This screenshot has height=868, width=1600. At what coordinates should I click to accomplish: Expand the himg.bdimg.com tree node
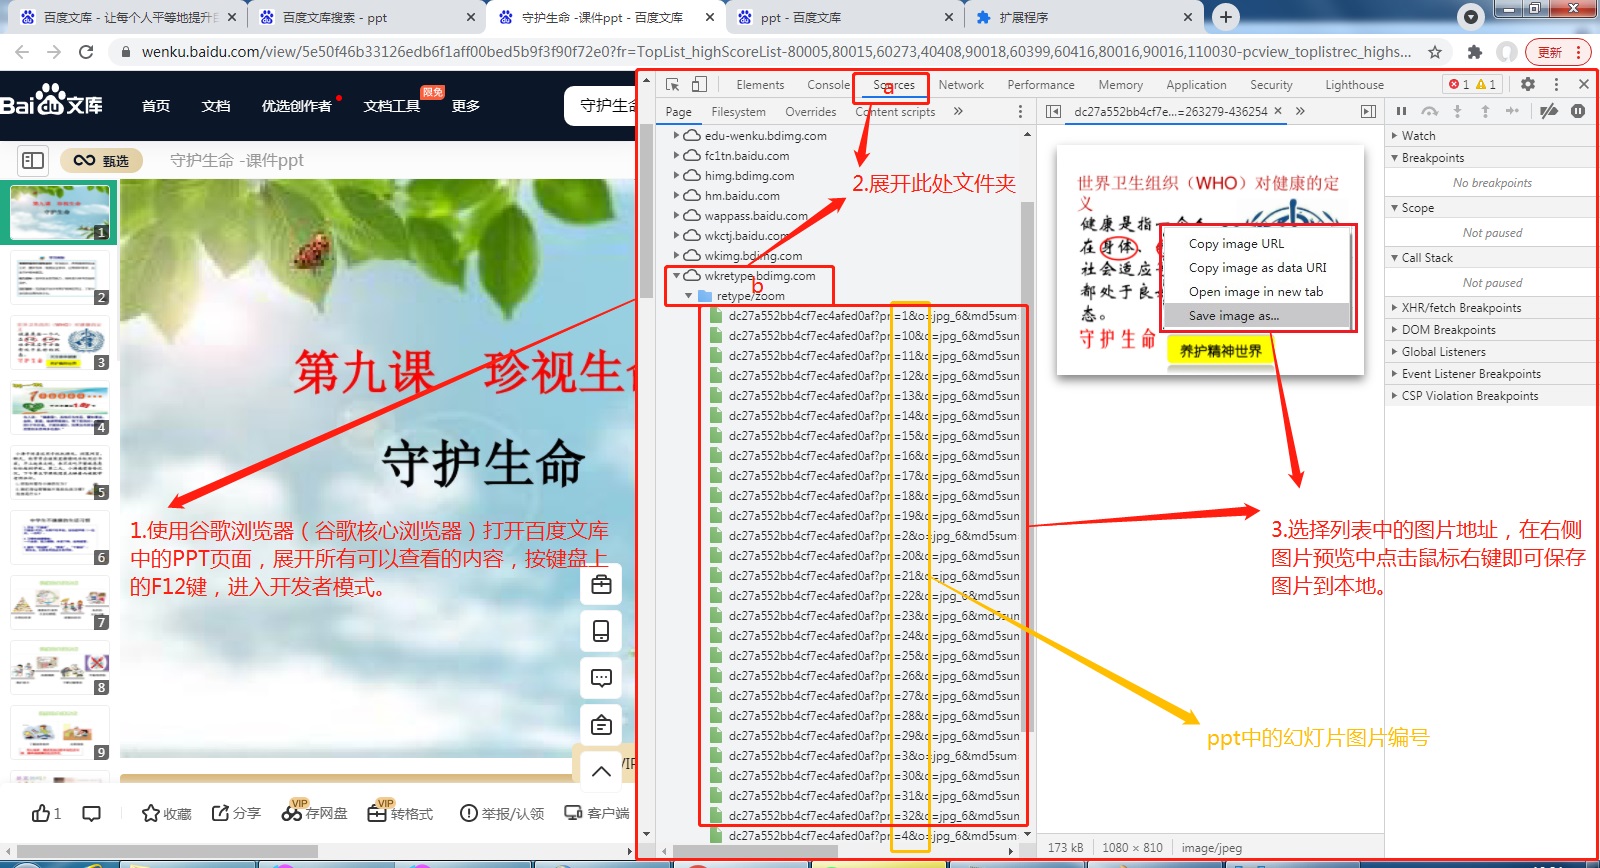coord(677,175)
